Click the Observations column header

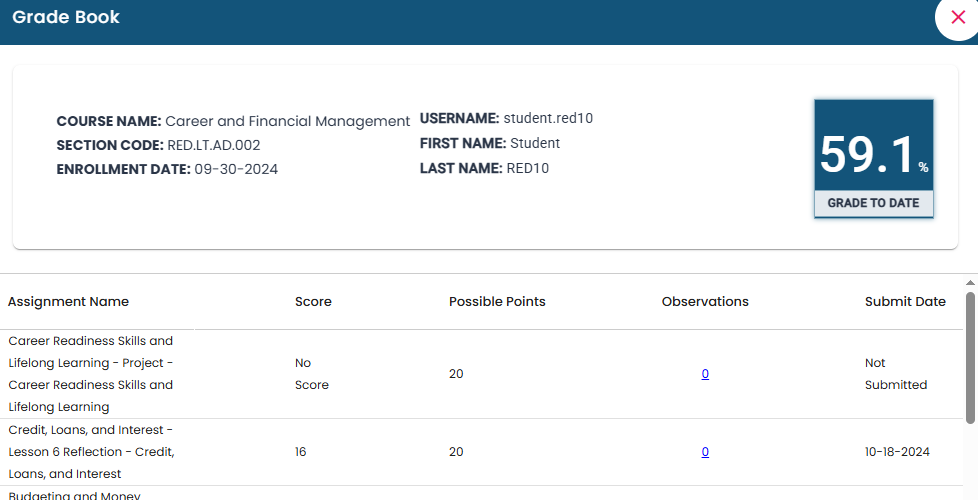pos(705,302)
